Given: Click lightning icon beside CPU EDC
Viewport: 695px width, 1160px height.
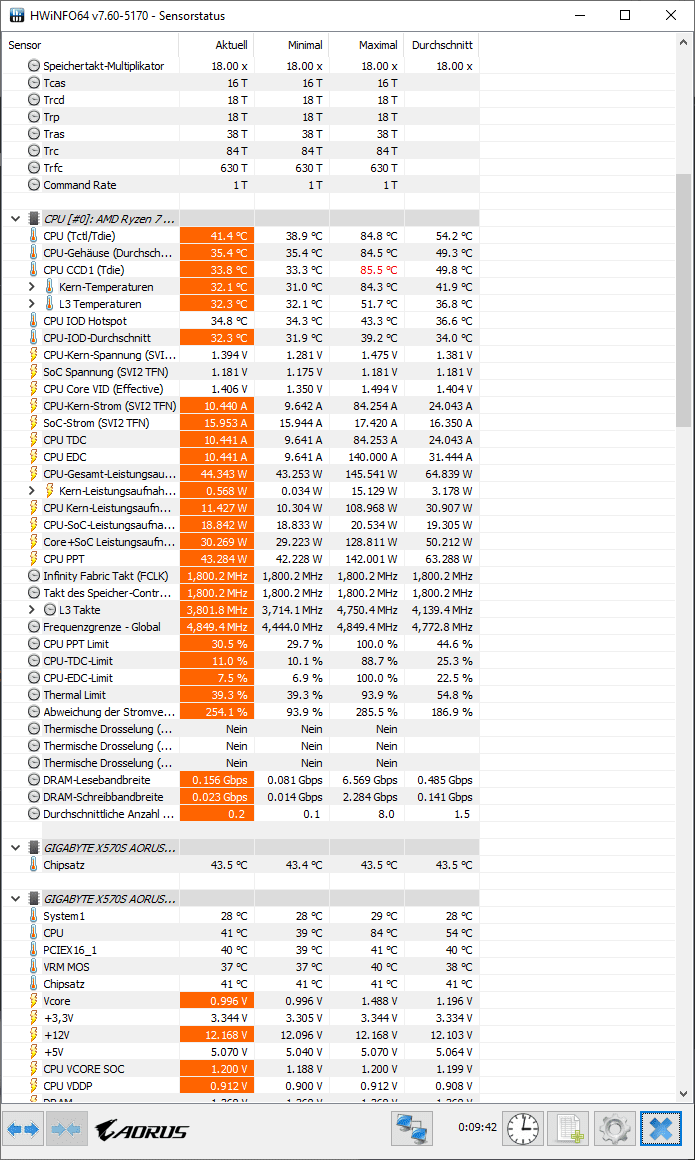Looking at the screenshot, I should [33, 457].
